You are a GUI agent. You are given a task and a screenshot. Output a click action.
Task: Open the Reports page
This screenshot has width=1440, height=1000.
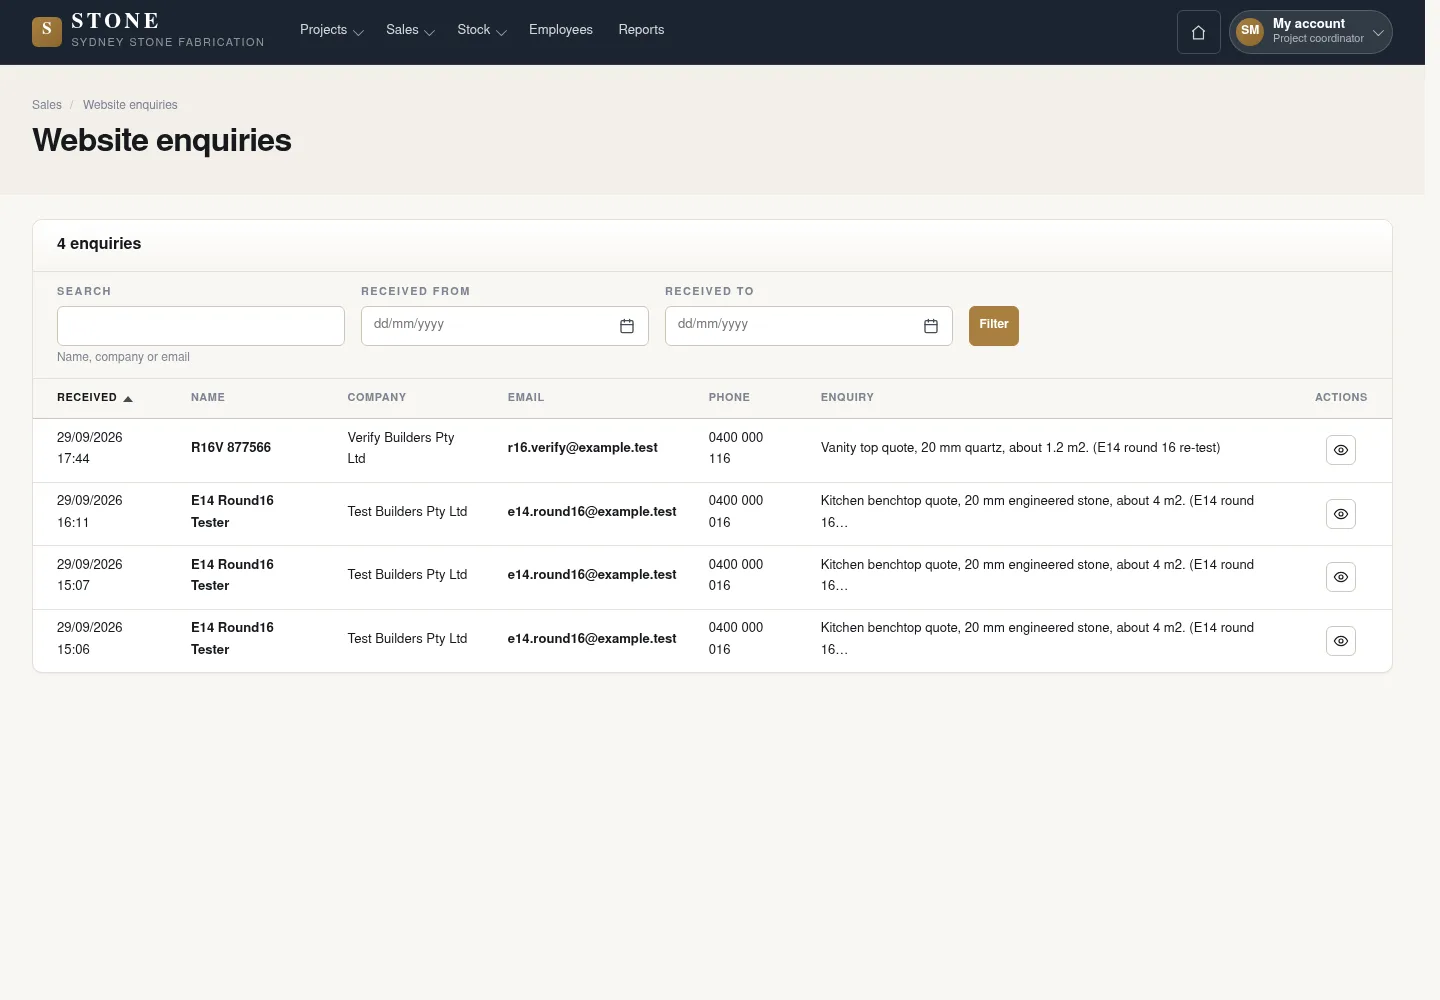tap(641, 30)
